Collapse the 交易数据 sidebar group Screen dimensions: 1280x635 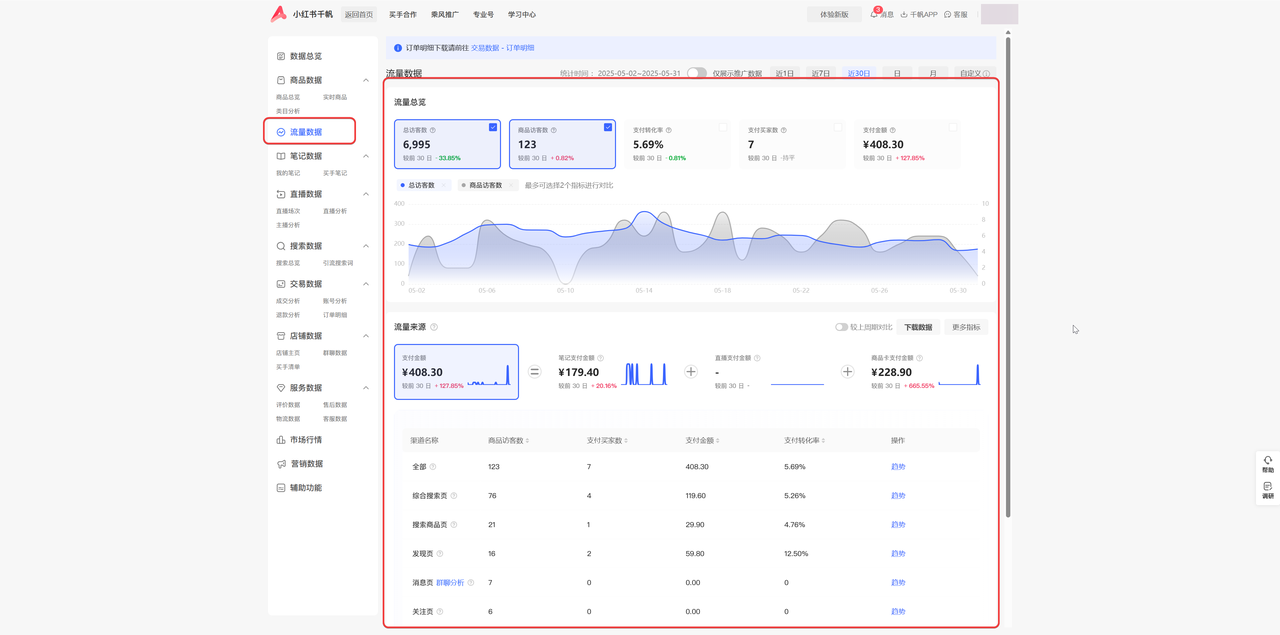point(366,284)
